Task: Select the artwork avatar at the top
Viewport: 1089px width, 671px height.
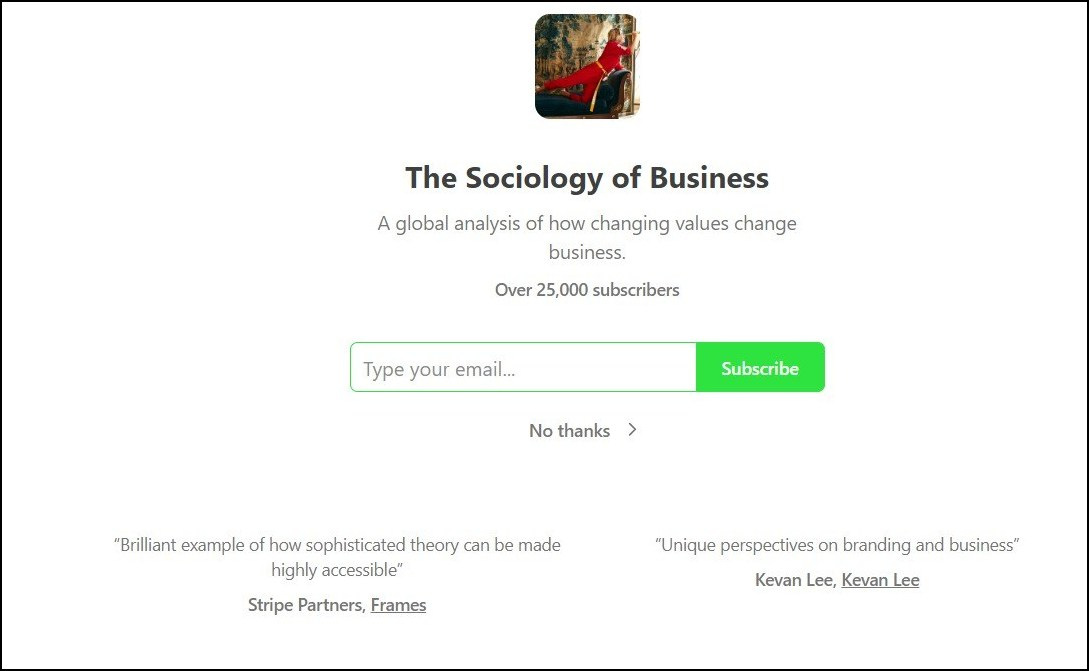Action: pos(586,65)
